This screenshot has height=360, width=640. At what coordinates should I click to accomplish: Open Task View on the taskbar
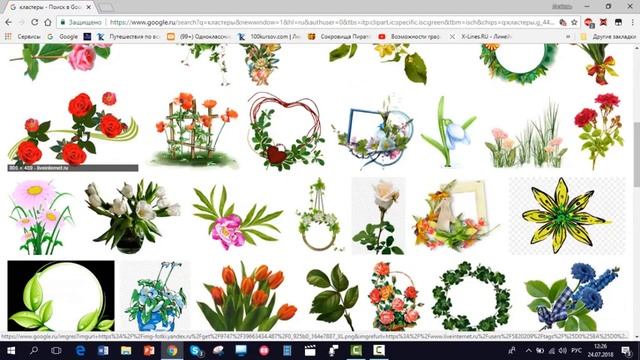tap(56, 351)
